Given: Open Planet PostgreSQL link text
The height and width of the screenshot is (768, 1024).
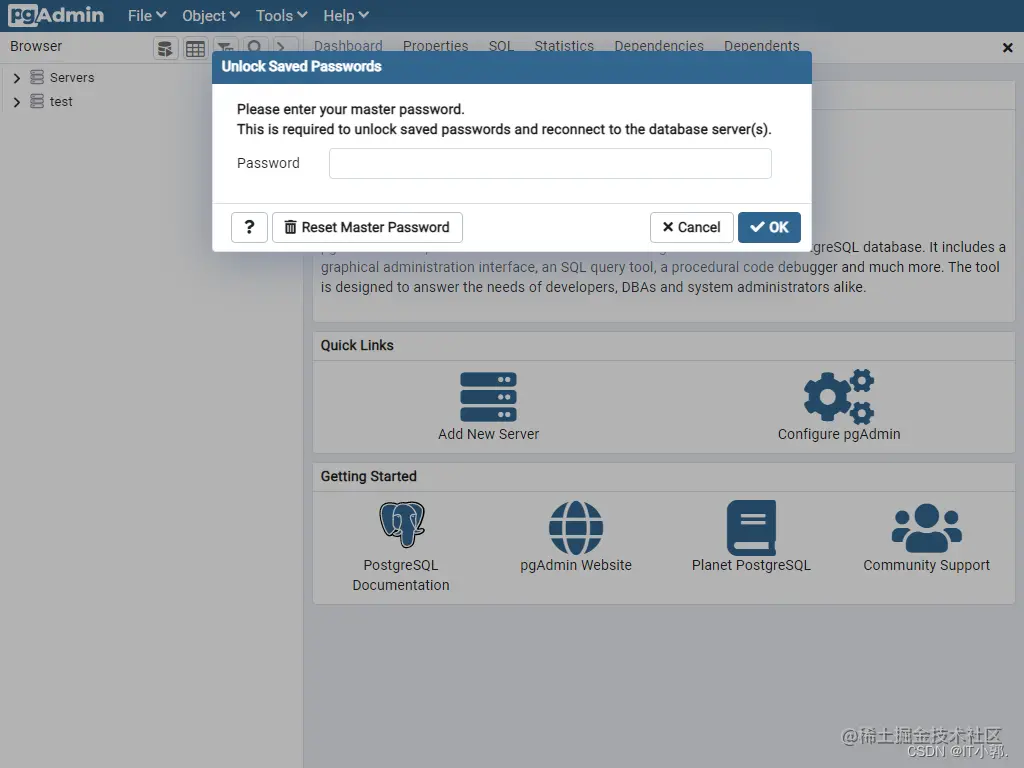Looking at the screenshot, I should pos(752,566).
